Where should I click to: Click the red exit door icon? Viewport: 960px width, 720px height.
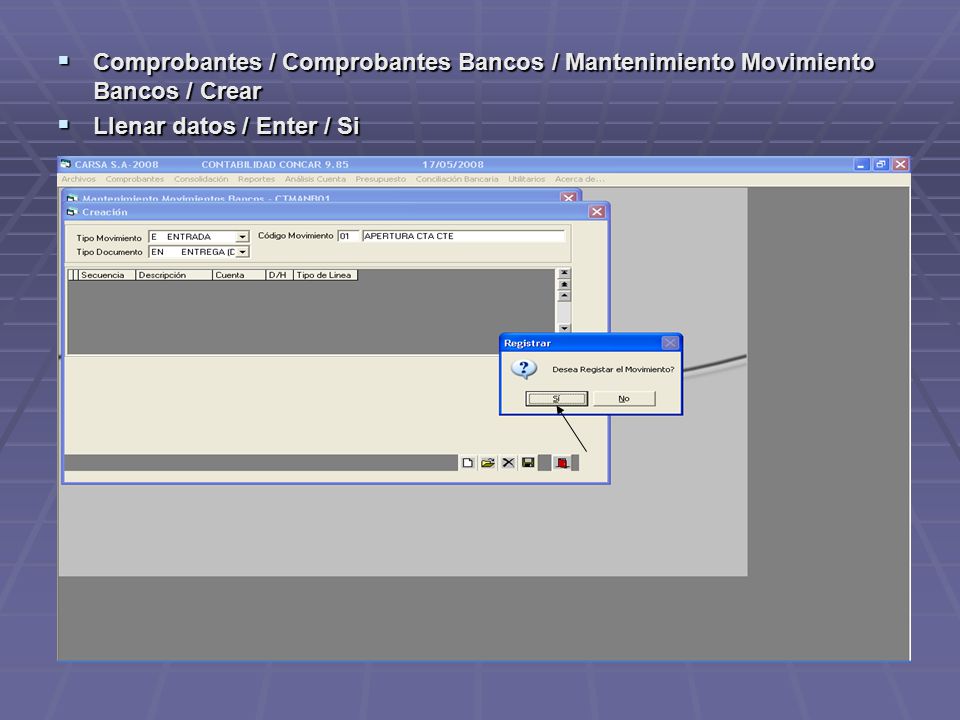562,463
